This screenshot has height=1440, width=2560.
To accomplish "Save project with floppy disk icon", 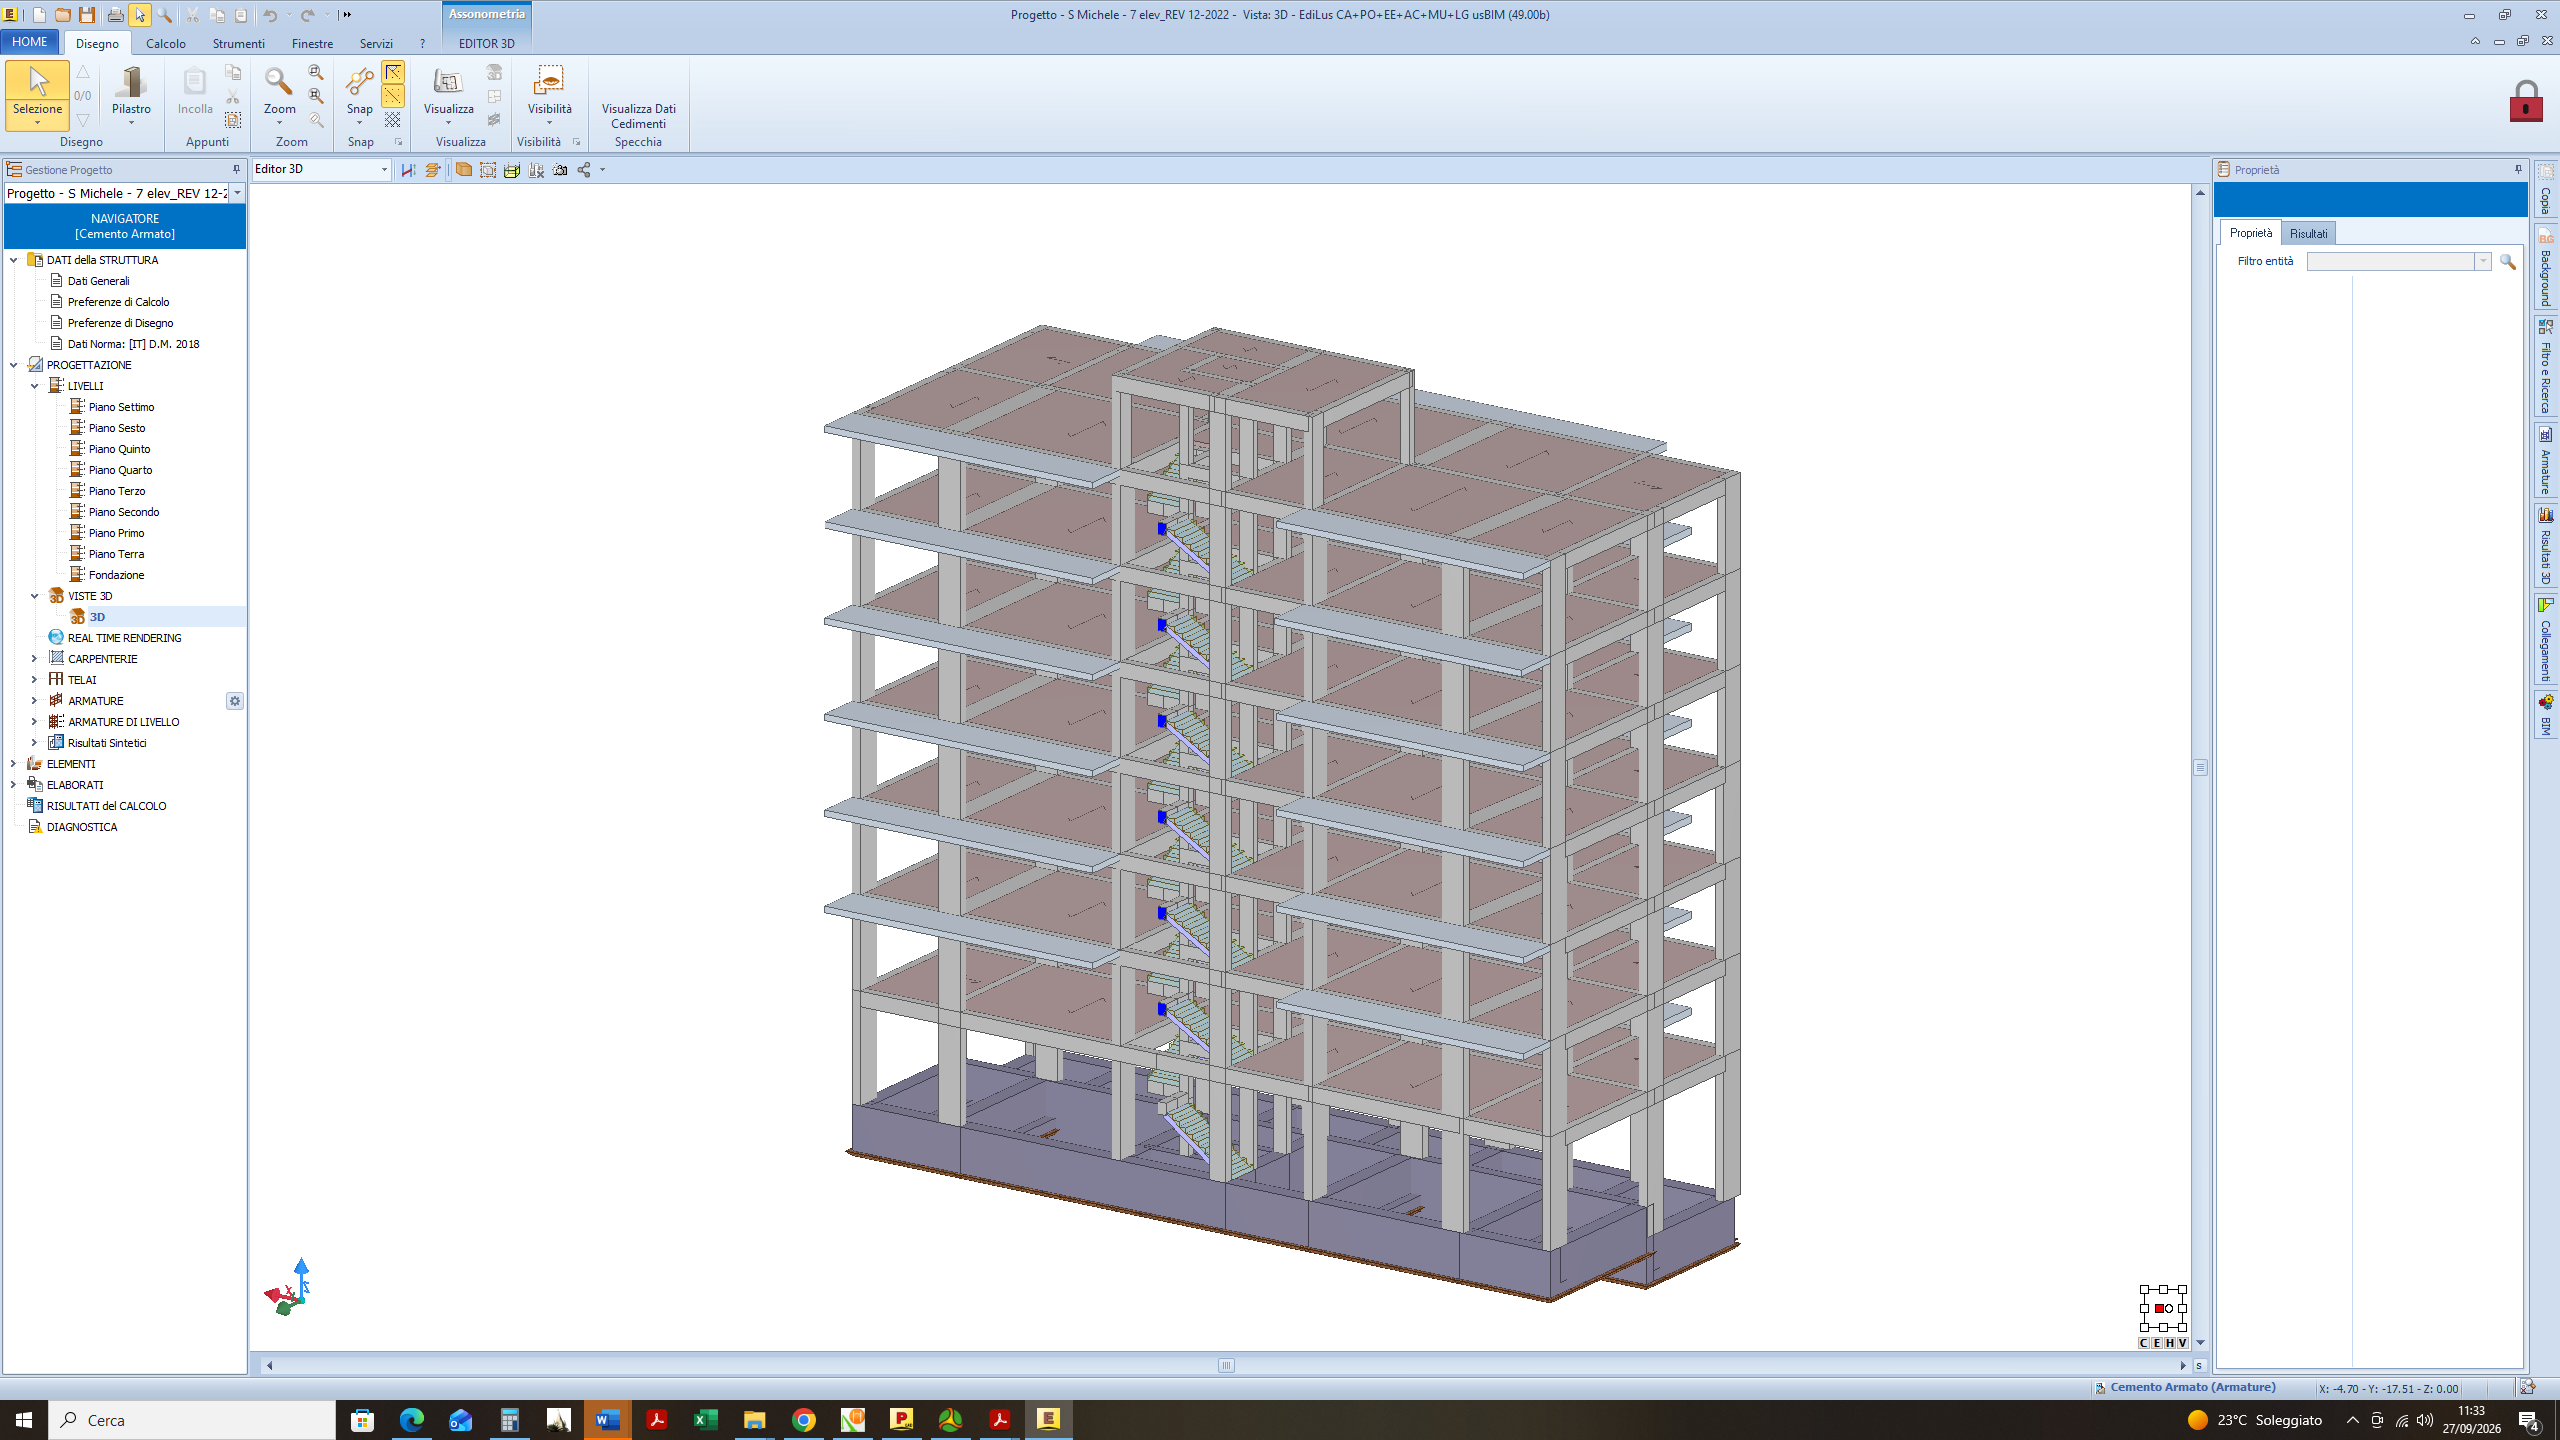I will pos(87,15).
